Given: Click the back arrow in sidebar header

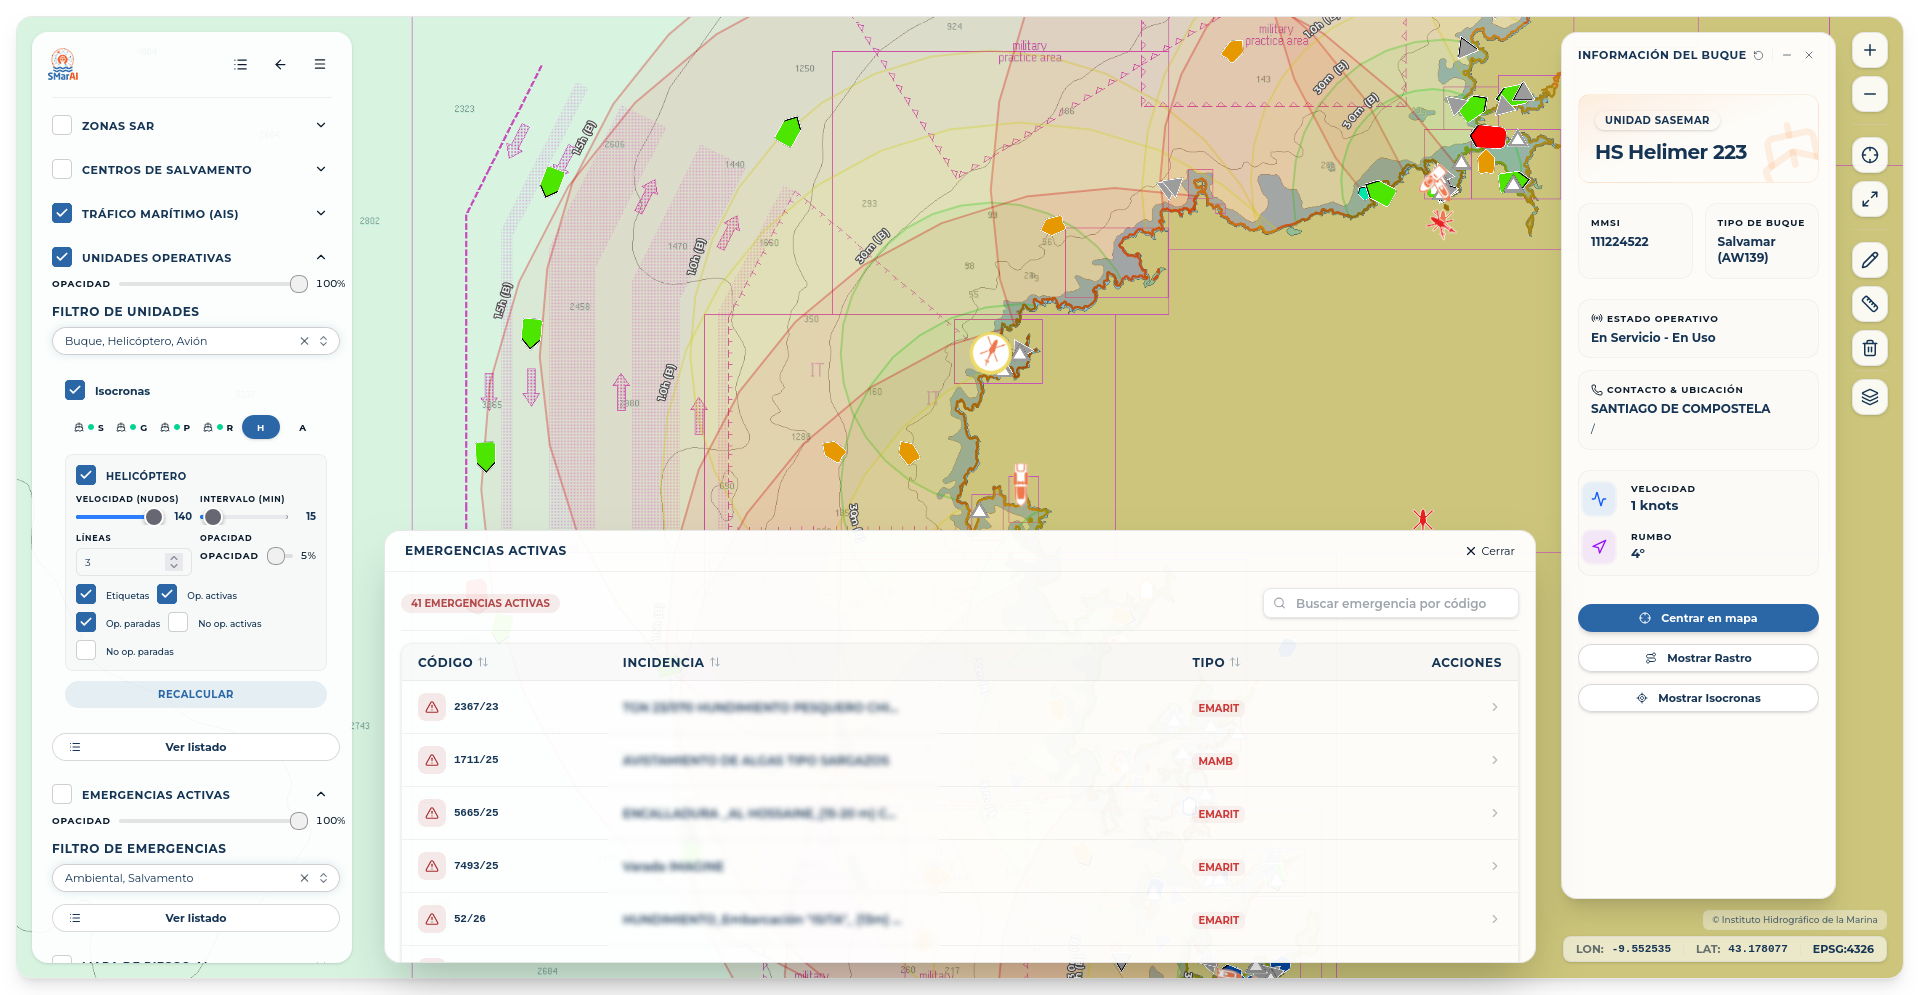Looking at the screenshot, I should coord(280,64).
